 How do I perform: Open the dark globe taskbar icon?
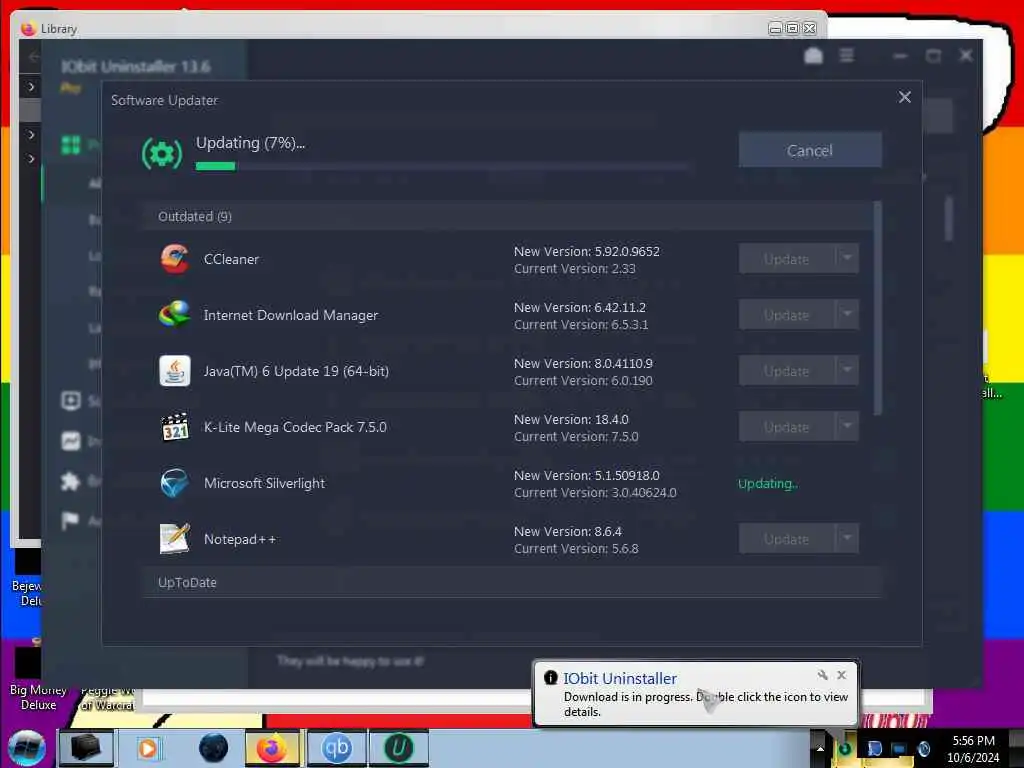(x=213, y=748)
